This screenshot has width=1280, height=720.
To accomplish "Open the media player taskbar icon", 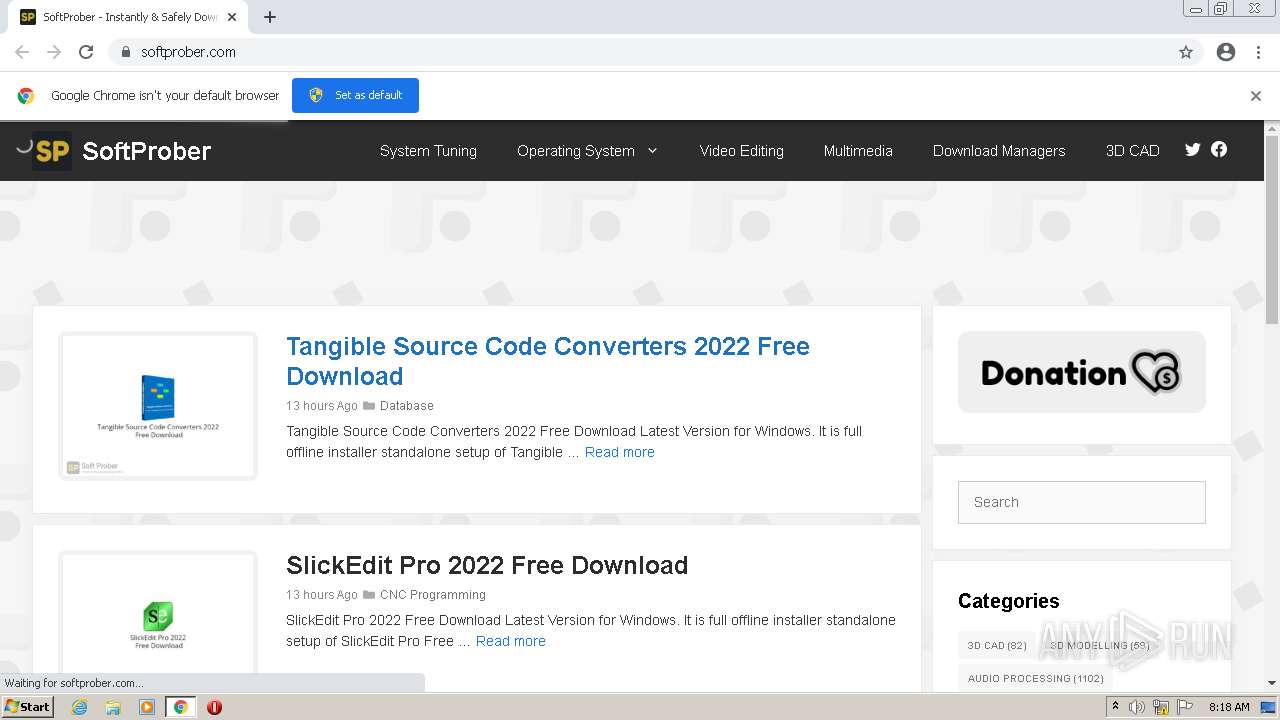I will point(147,707).
